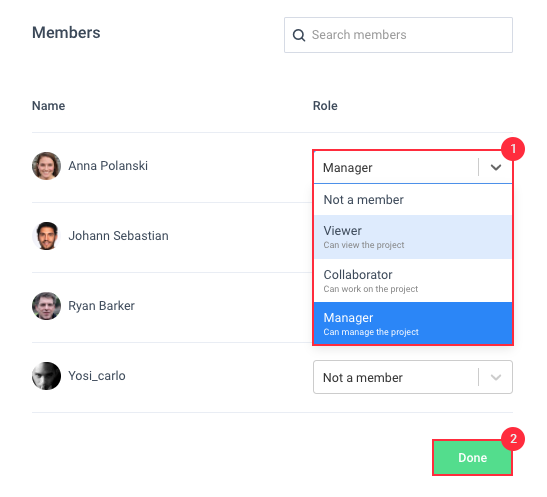Click Johann Sebastian's avatar photo
547x497 pixels.
click(46, 236)
